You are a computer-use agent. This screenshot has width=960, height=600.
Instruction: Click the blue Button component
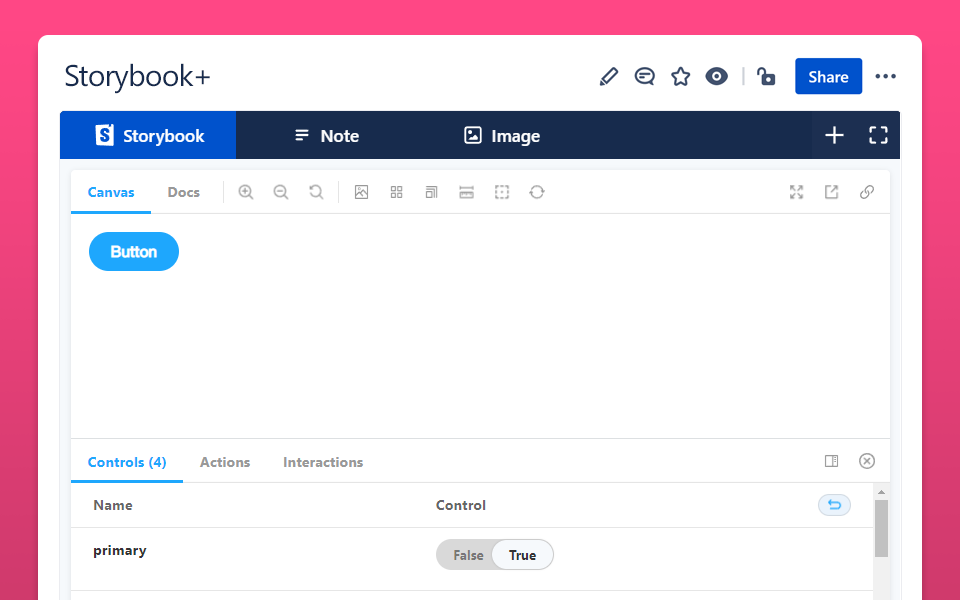point(134,252)
